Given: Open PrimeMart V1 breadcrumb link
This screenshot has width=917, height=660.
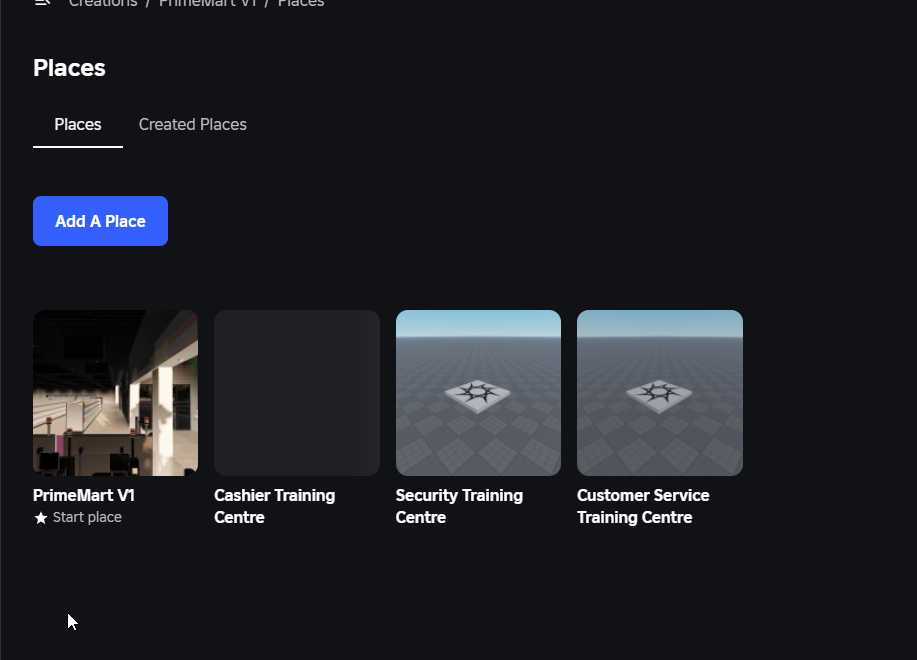Looking at the screenshot, I should [x=207, y=3].
